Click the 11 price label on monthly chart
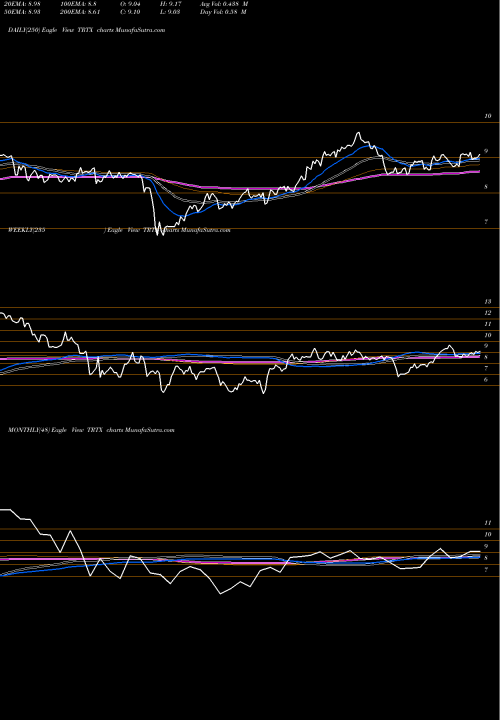This screenshot has height=720, width=500. click(488, 523)
